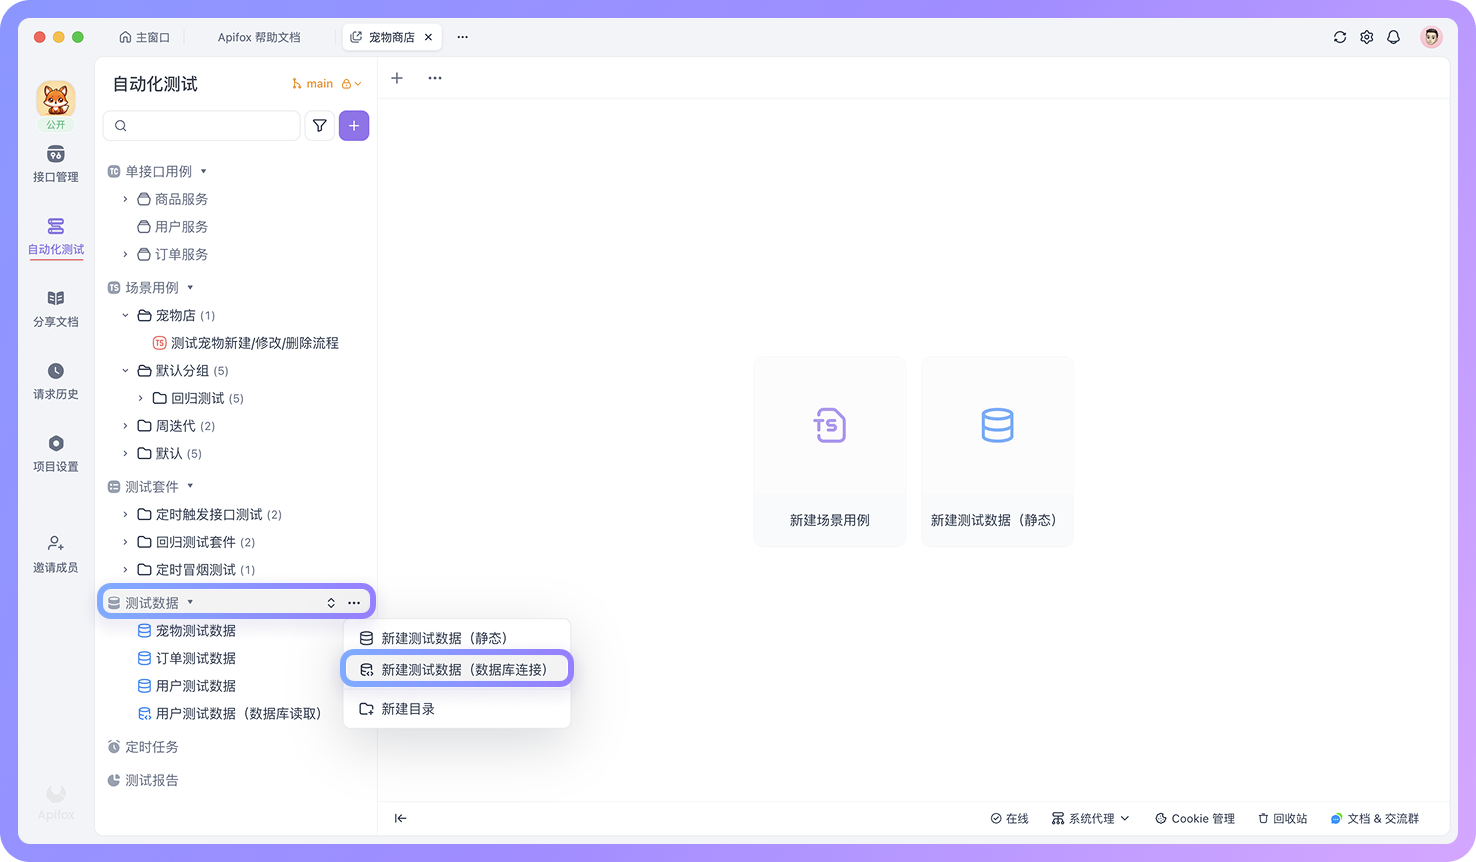
Task: Open 测试宠物新建/修改/删除流程 test scenario
Action: click(245, 343)
